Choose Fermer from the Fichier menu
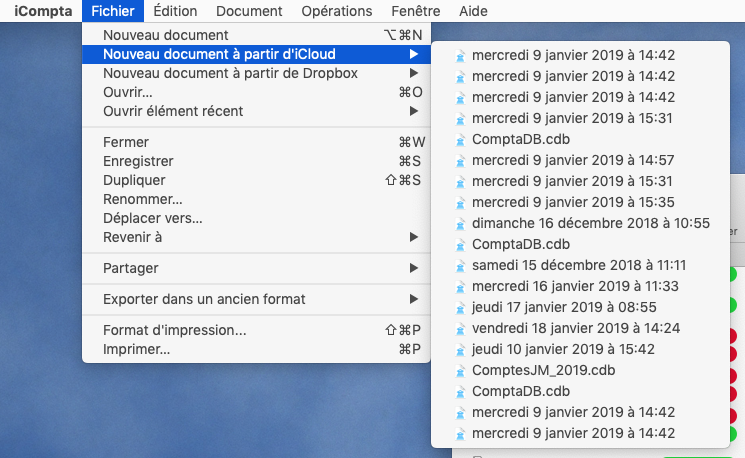The image size is (745, 458). (256, 142)
